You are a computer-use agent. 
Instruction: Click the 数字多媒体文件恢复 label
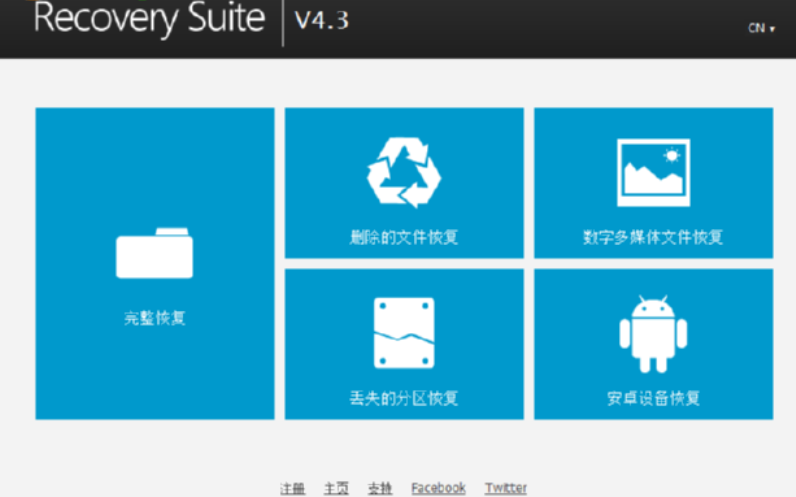(x=653, y=237)
